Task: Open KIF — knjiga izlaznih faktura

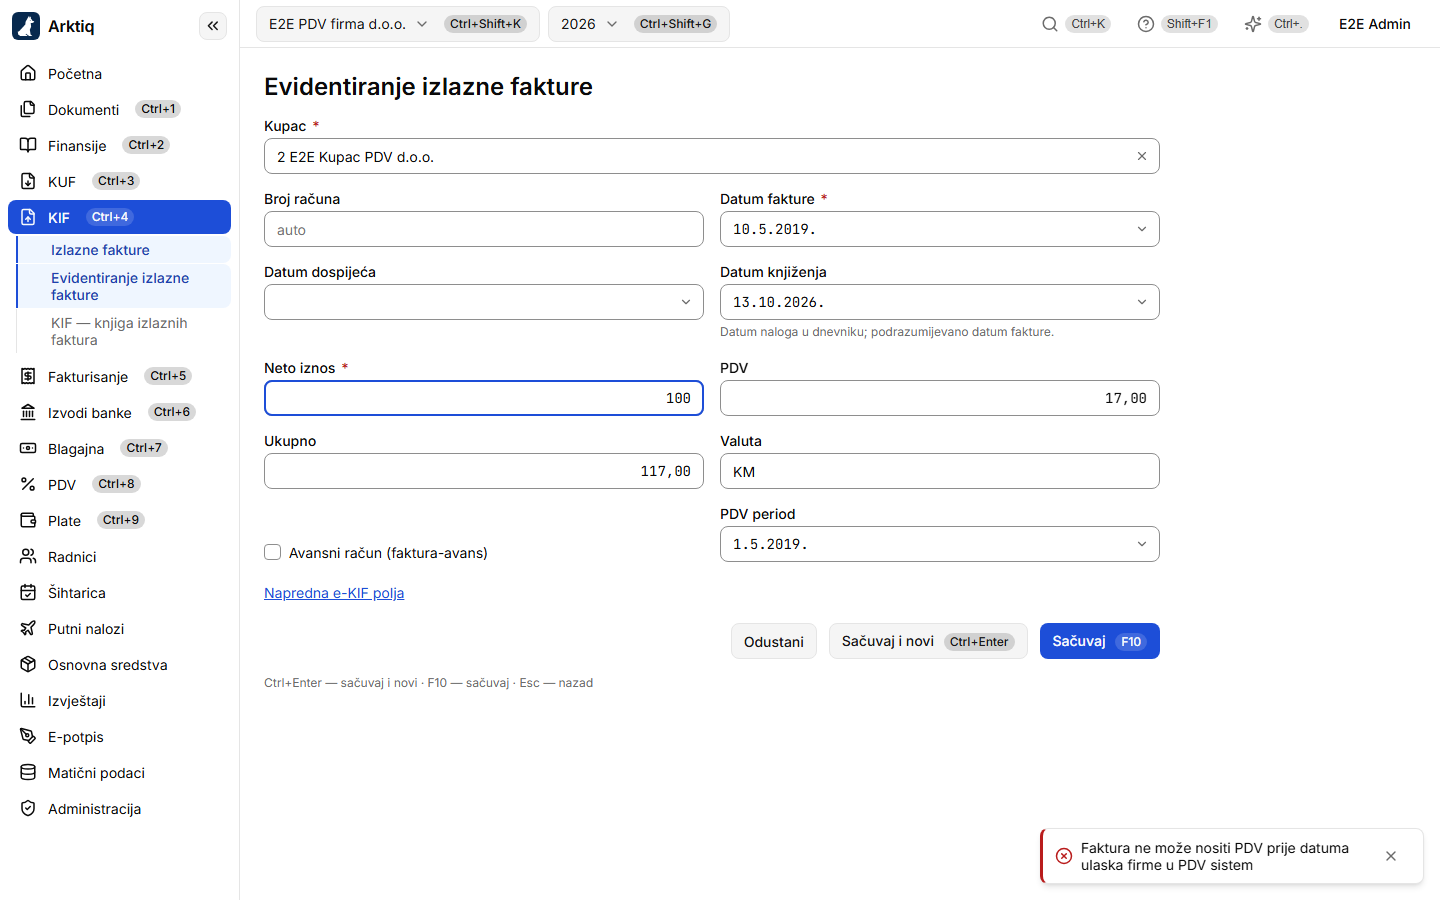Action: coord(124,331)
